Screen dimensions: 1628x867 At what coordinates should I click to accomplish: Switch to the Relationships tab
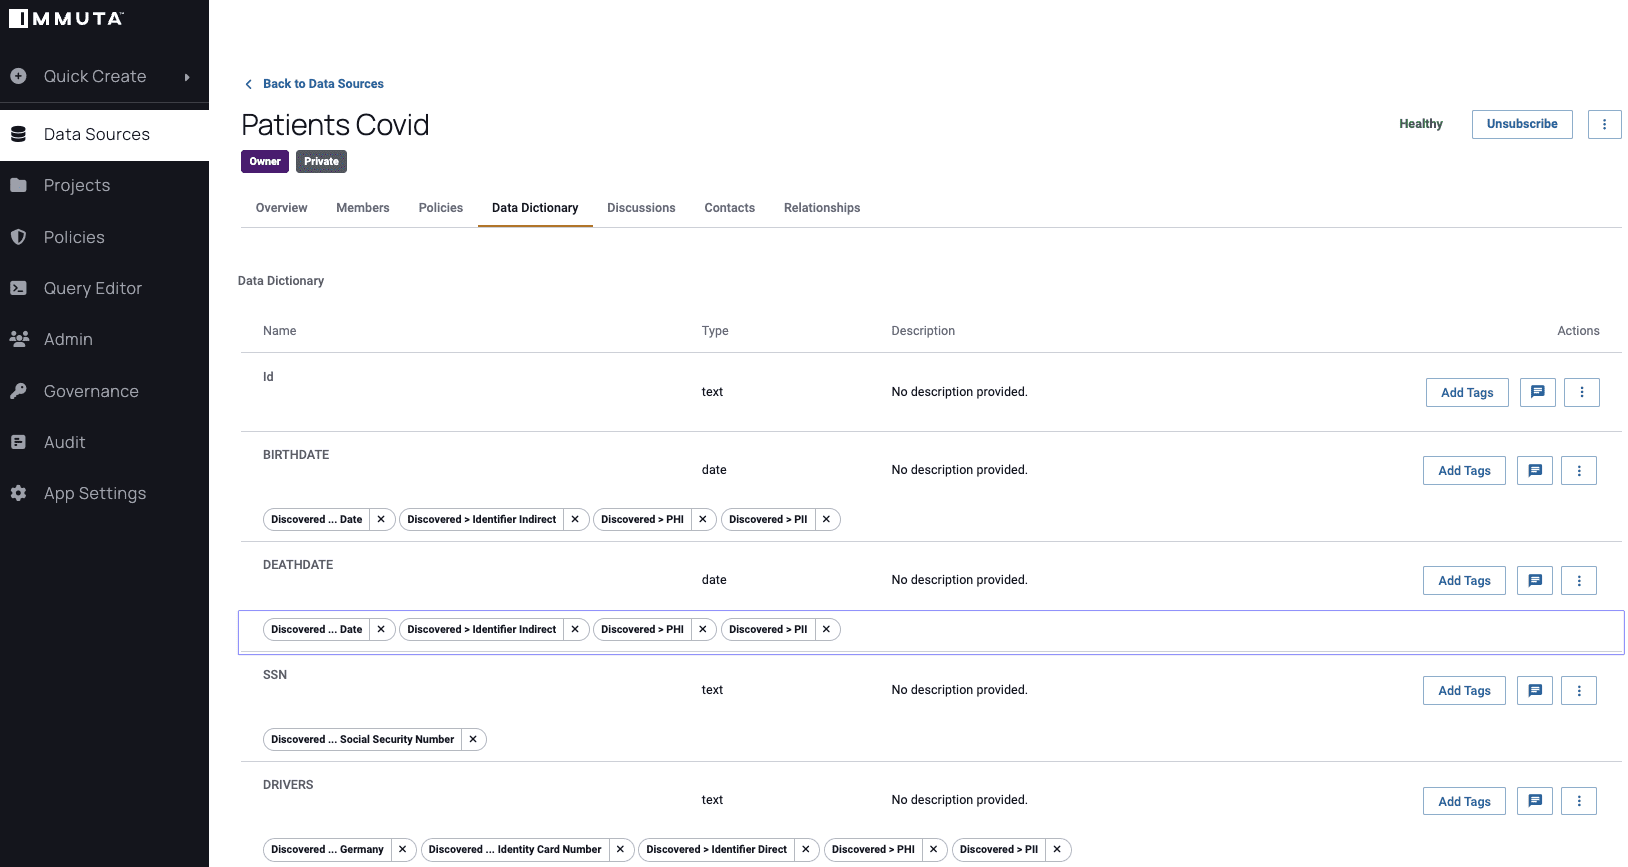pos(821,208)
